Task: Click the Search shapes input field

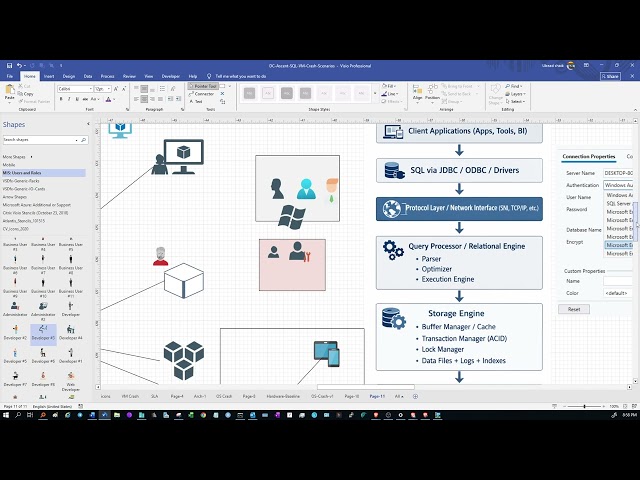Action: [x=39, y=140]
